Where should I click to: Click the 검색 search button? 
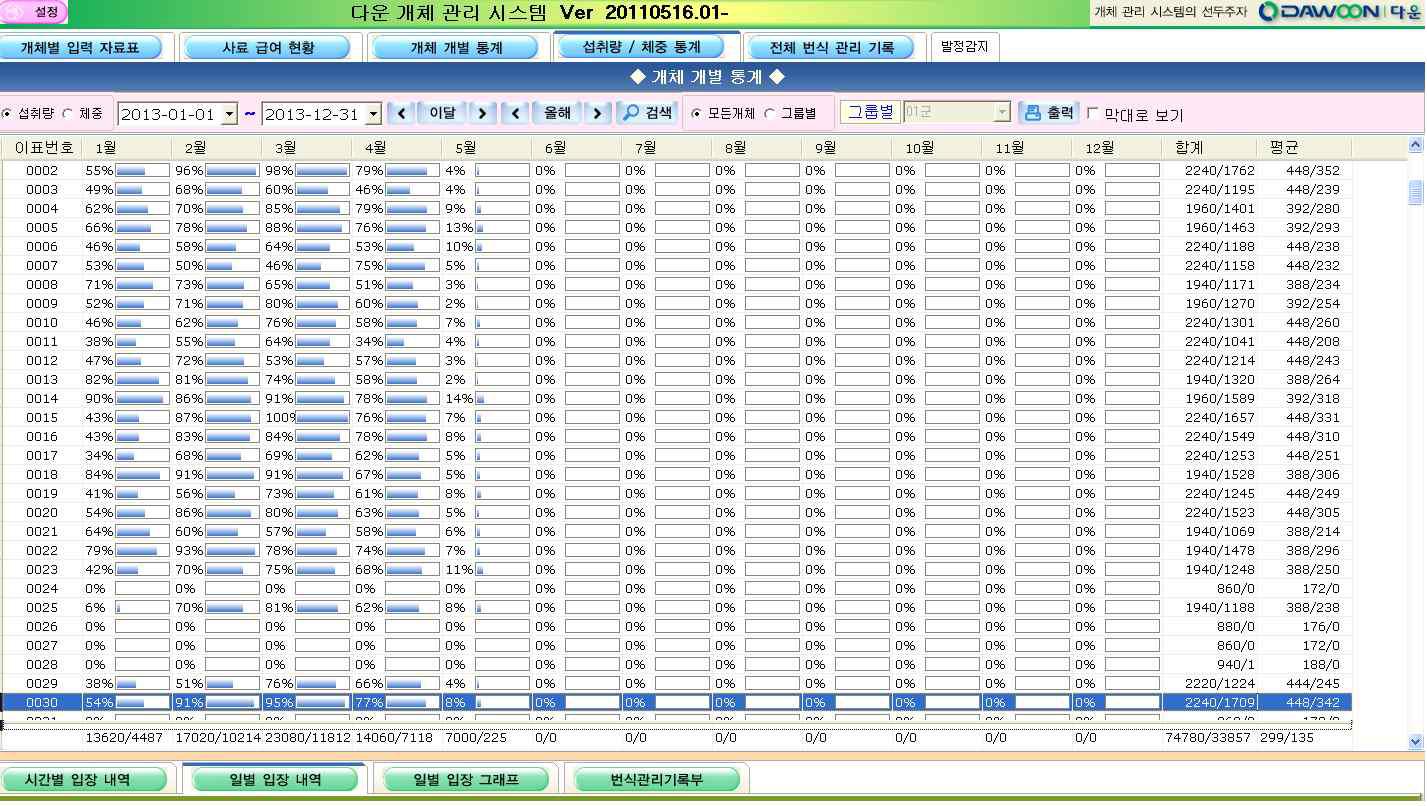[x=647, y=113]
